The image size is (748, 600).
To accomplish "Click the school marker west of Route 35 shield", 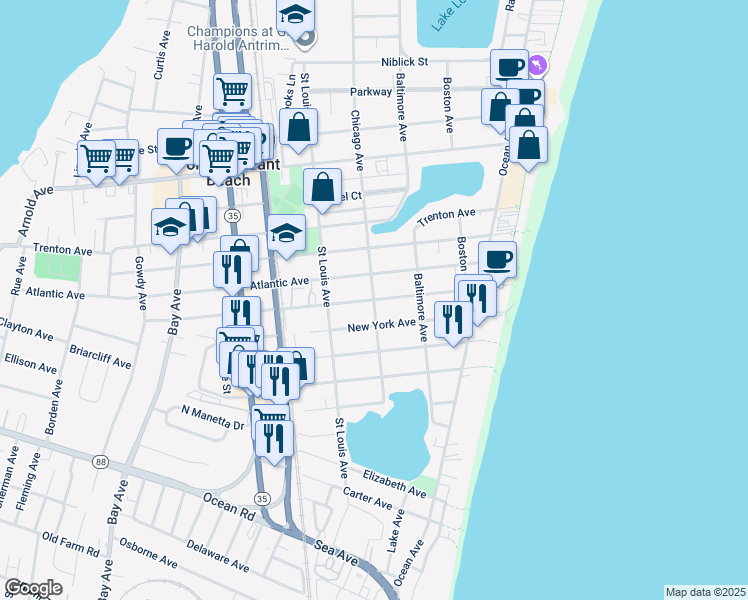I will [169, 226].
